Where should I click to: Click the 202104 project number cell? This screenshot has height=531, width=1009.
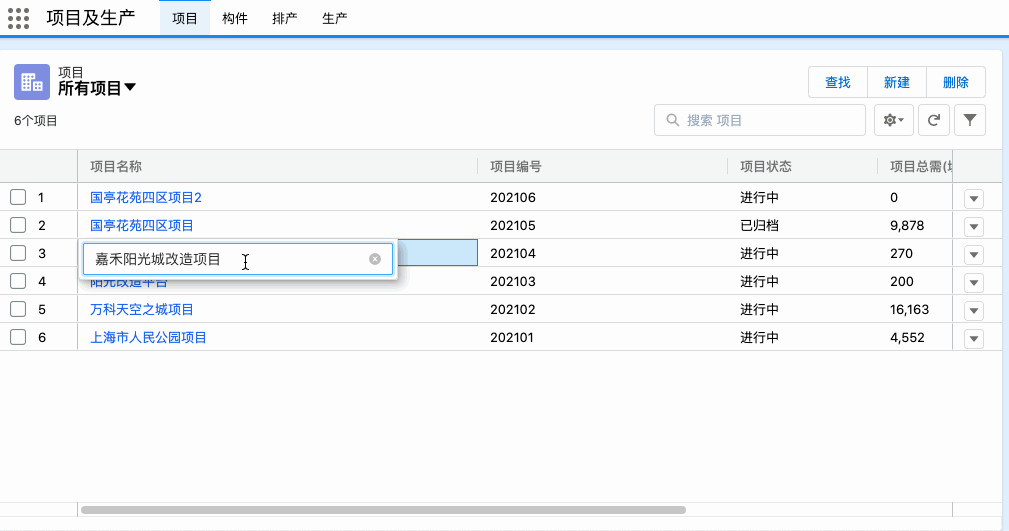point(513,254)
